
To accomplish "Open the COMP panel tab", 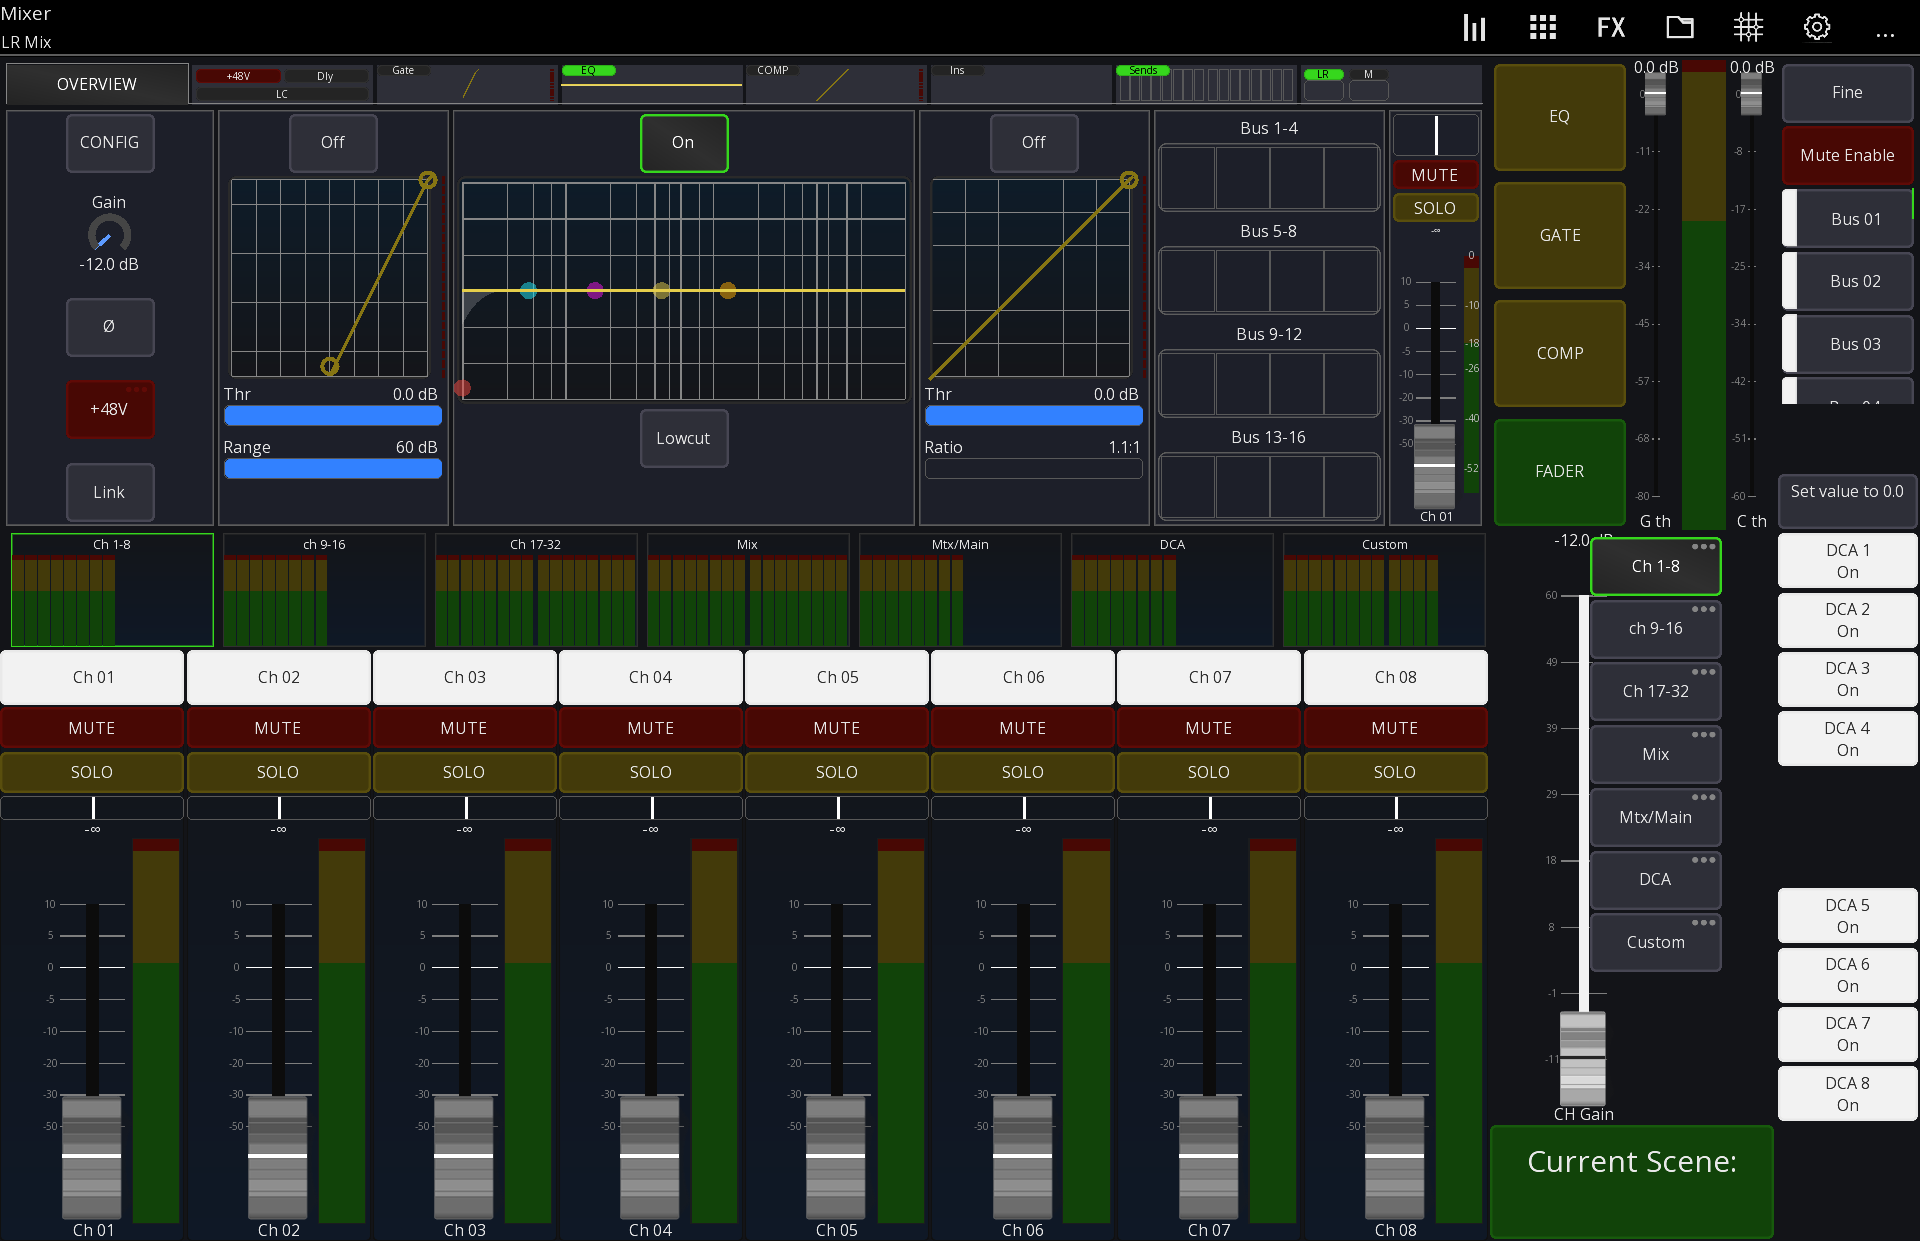I will tap(1559, 353).
